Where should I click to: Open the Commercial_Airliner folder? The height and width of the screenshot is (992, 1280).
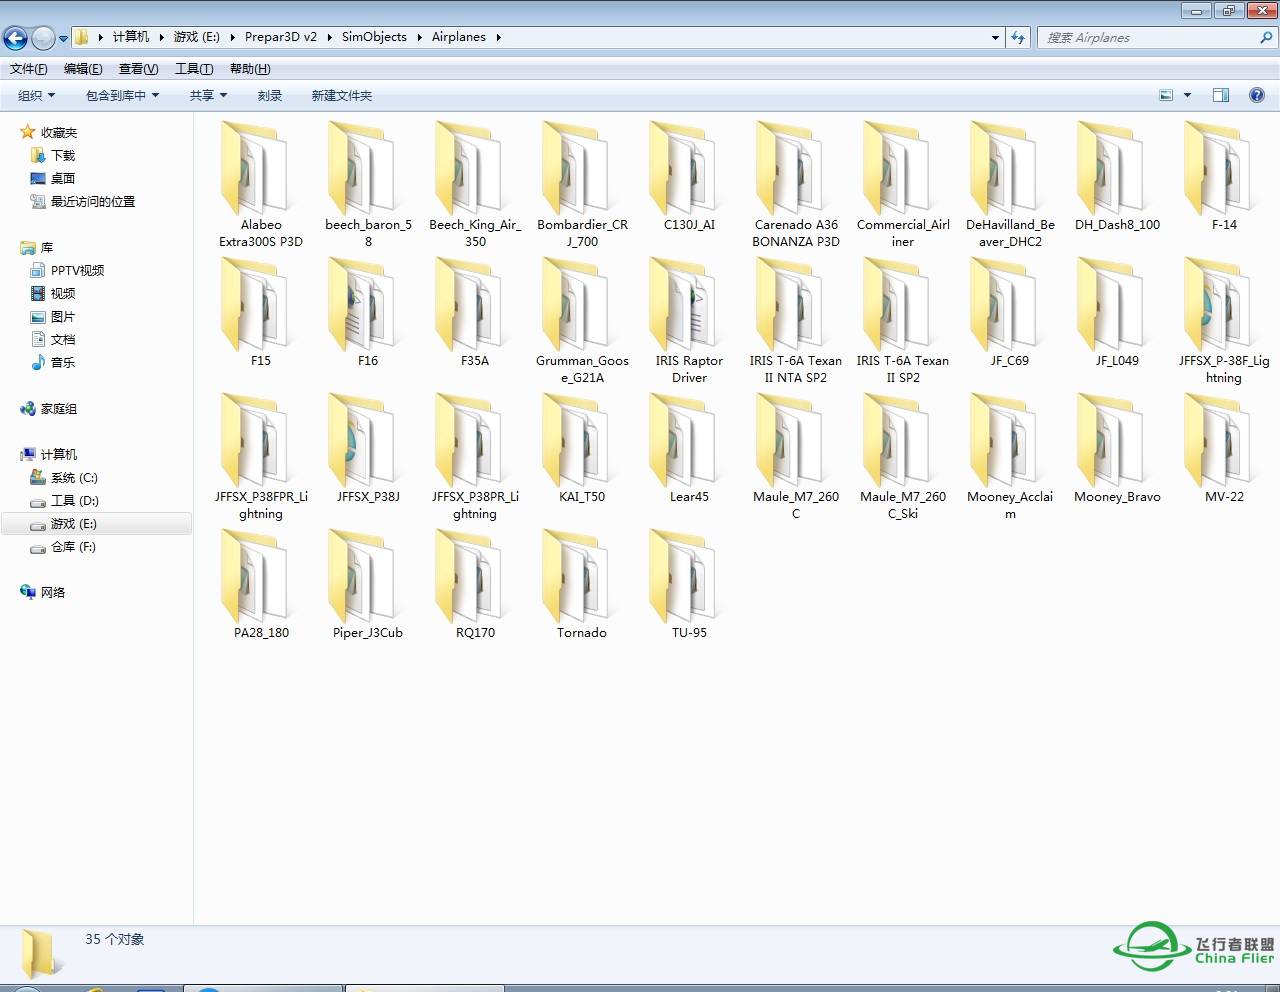(903, 184)
